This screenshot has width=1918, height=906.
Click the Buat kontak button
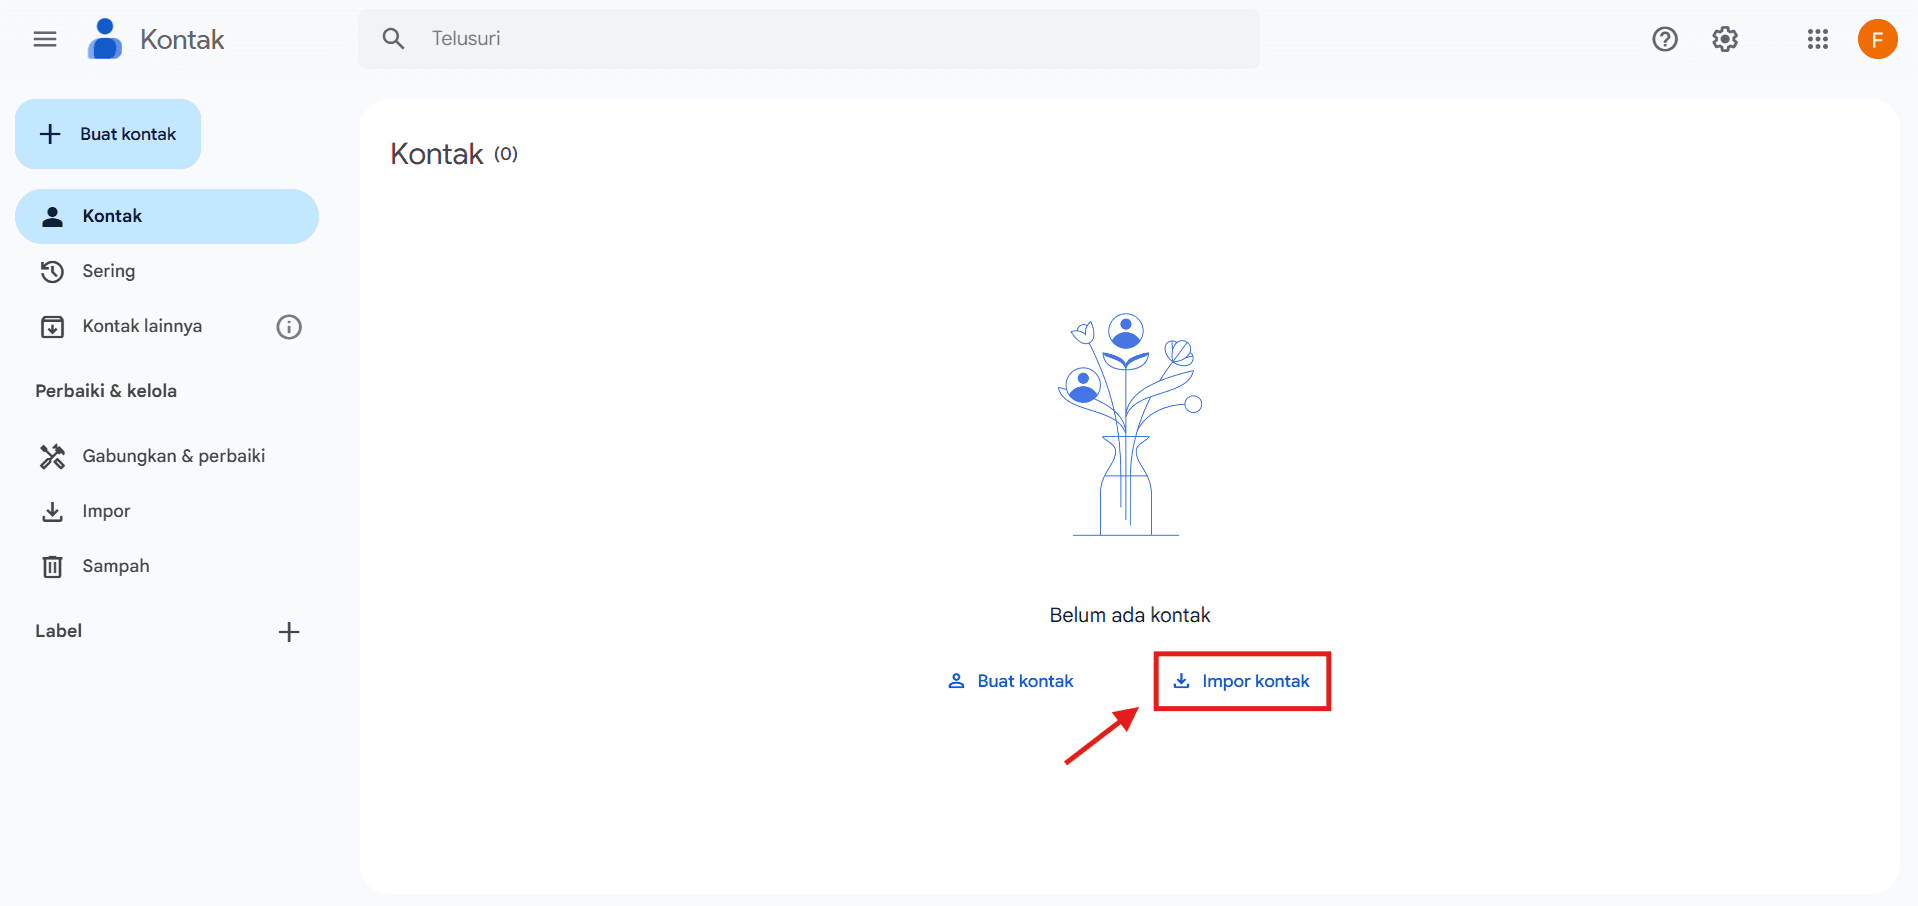tap(107, 133)
